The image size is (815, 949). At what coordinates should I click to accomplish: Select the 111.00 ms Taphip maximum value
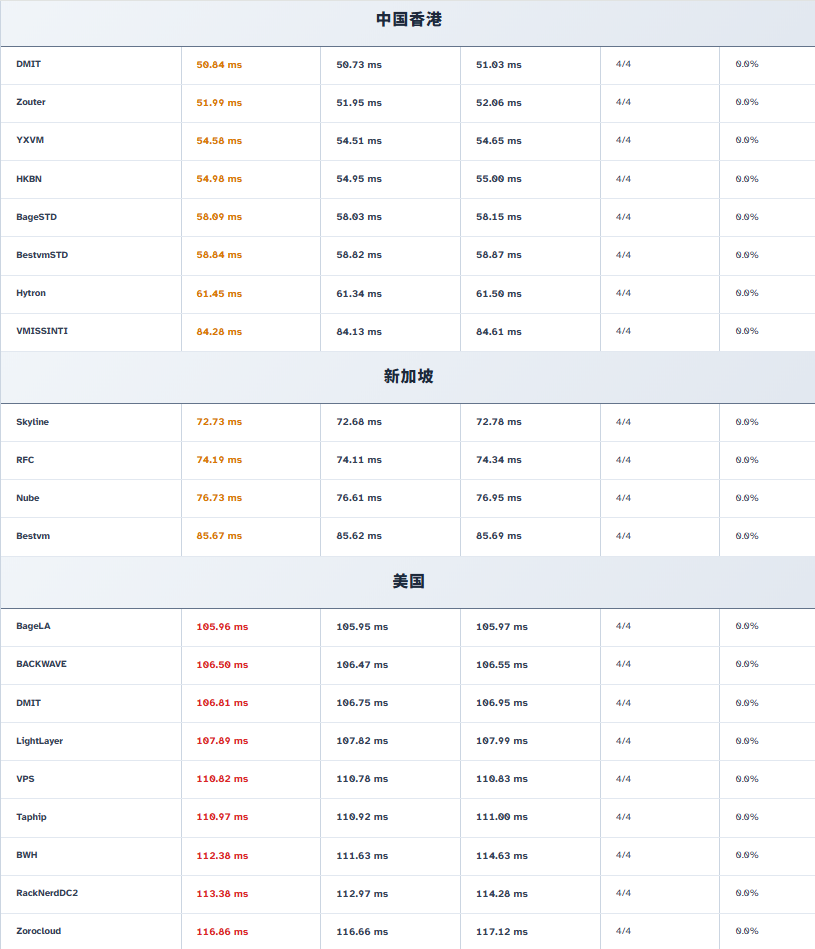501,818
